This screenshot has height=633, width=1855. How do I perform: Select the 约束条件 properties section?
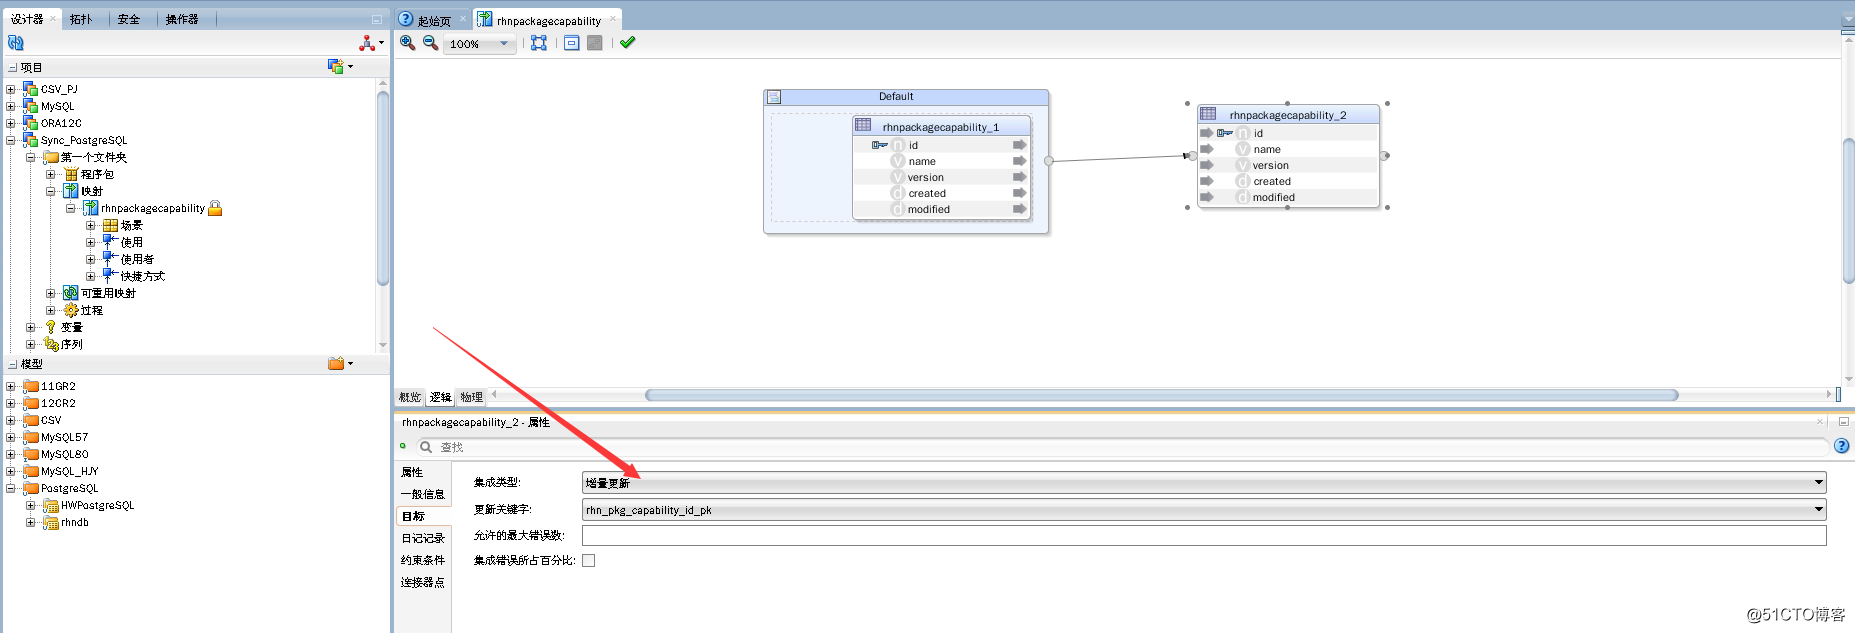[x=423, y=560]
